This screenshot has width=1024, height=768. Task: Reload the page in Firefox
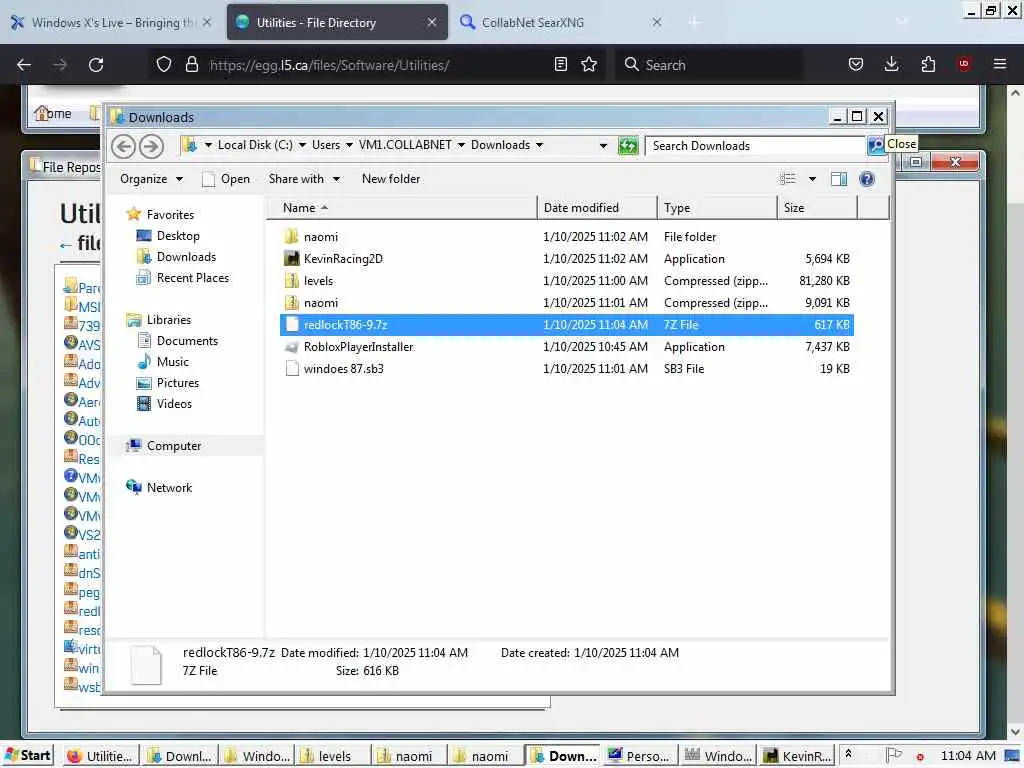(96, 65)
